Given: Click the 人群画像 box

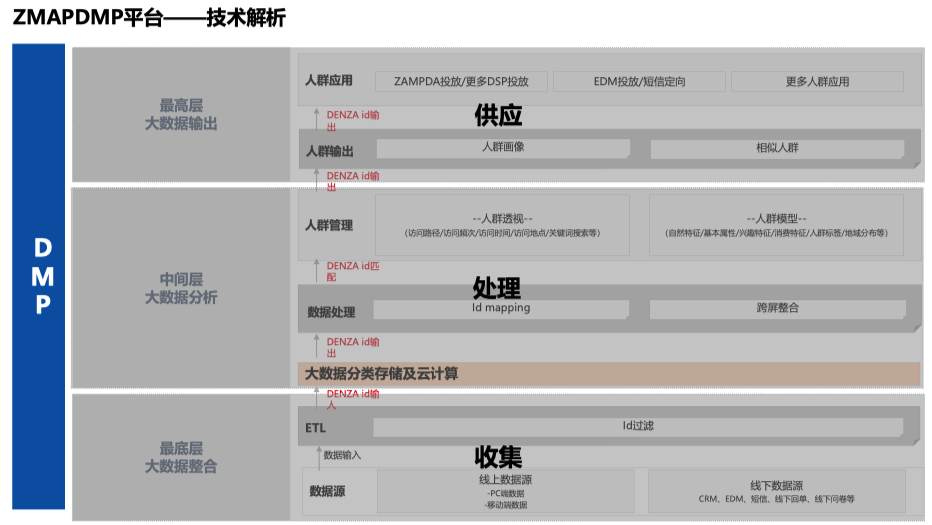Looking at the screenshot, I should [503, 148].
